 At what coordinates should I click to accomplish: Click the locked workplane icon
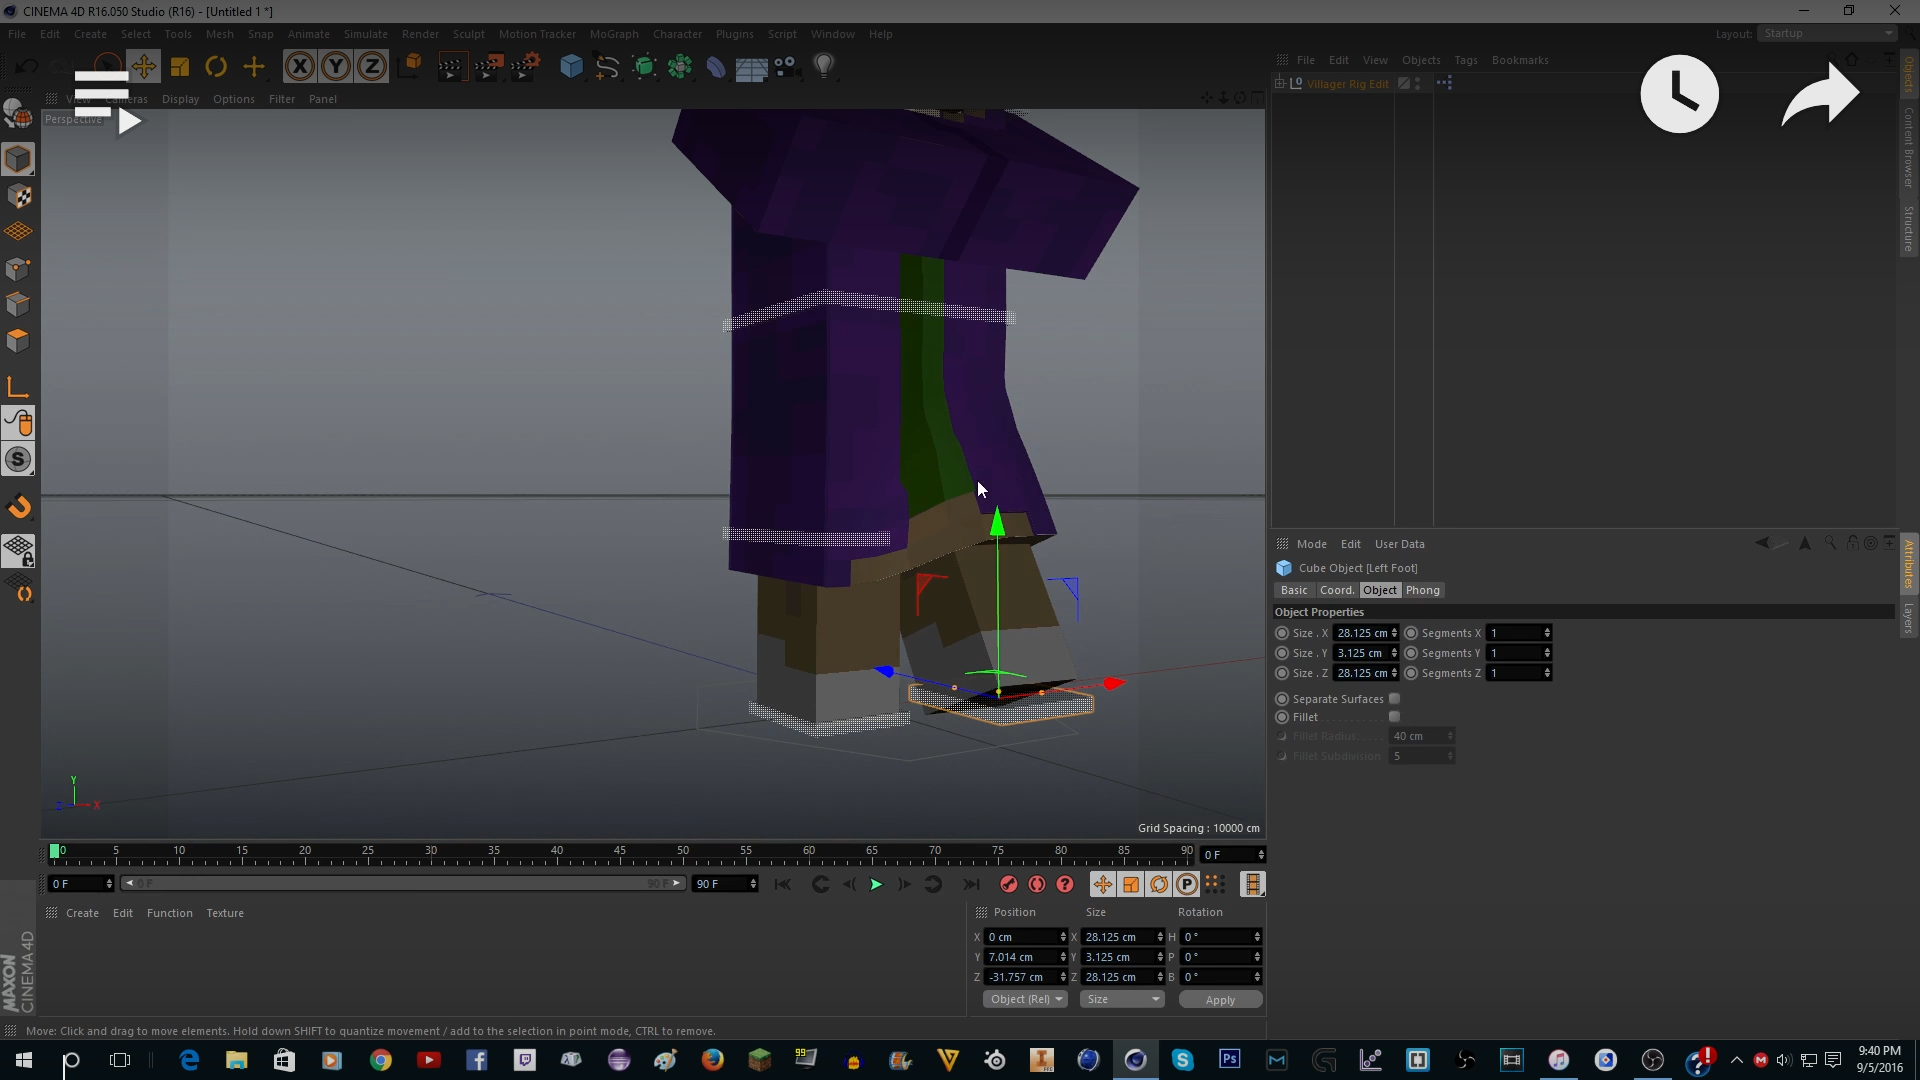tap(18, 550)
